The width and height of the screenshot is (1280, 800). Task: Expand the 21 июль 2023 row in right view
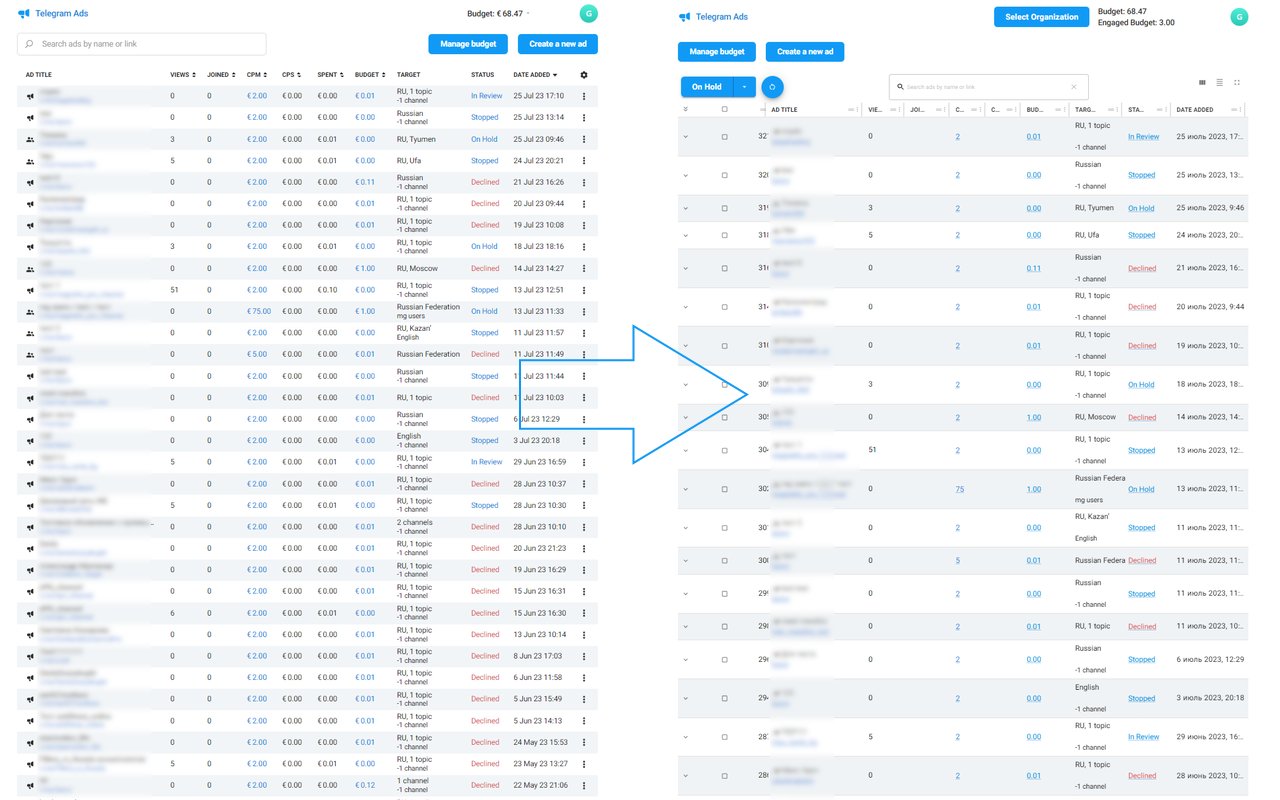[x=686, y=268]
